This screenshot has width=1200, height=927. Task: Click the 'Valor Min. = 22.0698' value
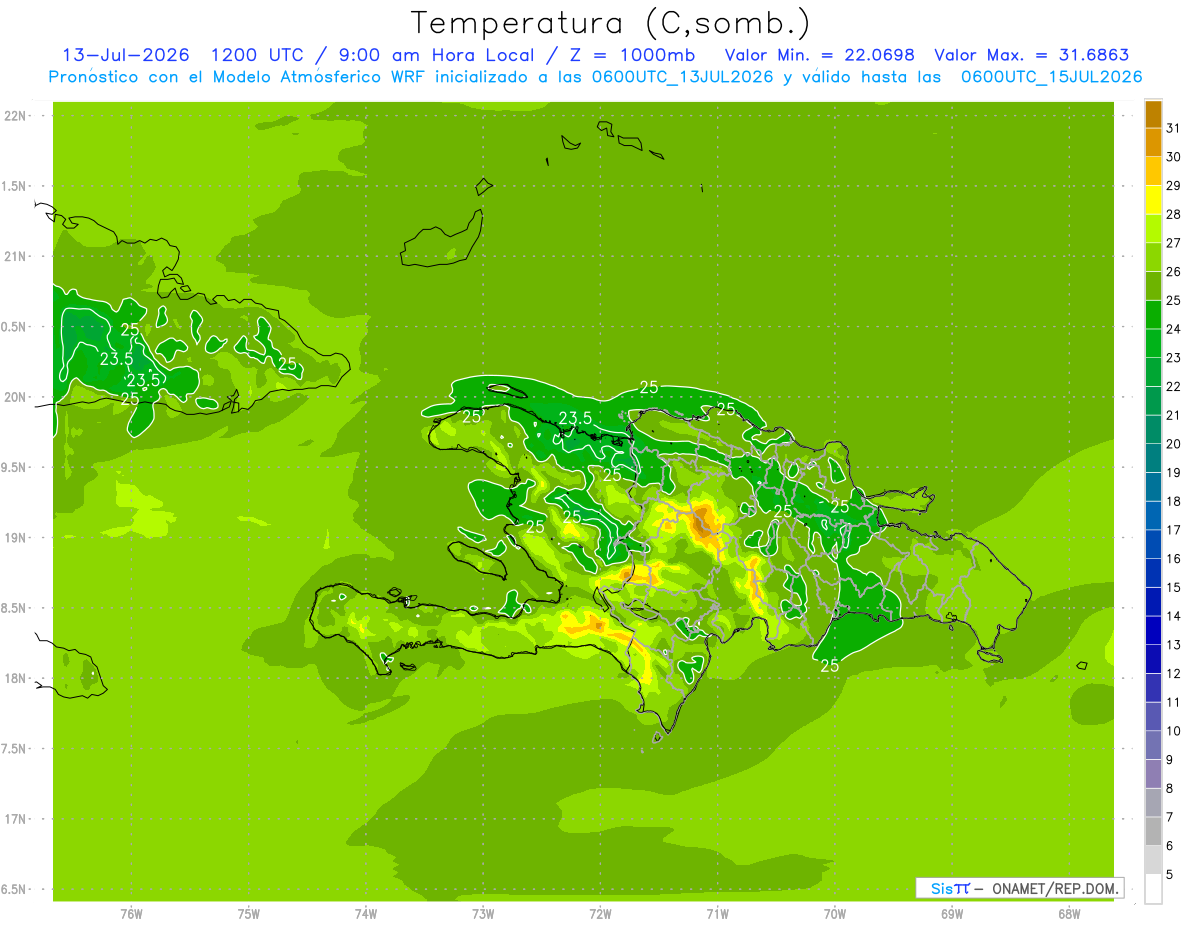click(820, 55)
